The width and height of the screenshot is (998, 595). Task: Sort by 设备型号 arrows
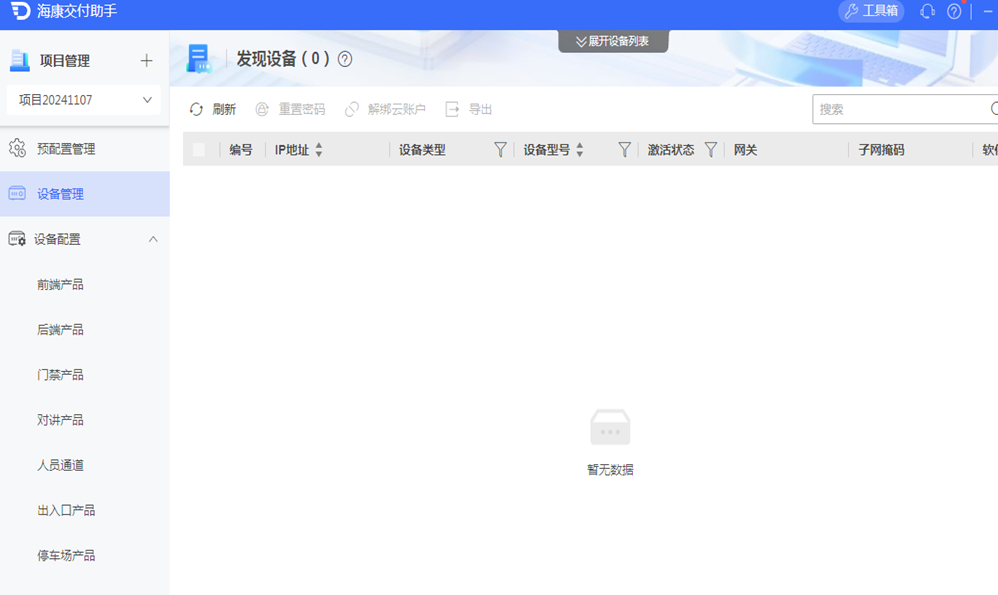click(579, 150)
